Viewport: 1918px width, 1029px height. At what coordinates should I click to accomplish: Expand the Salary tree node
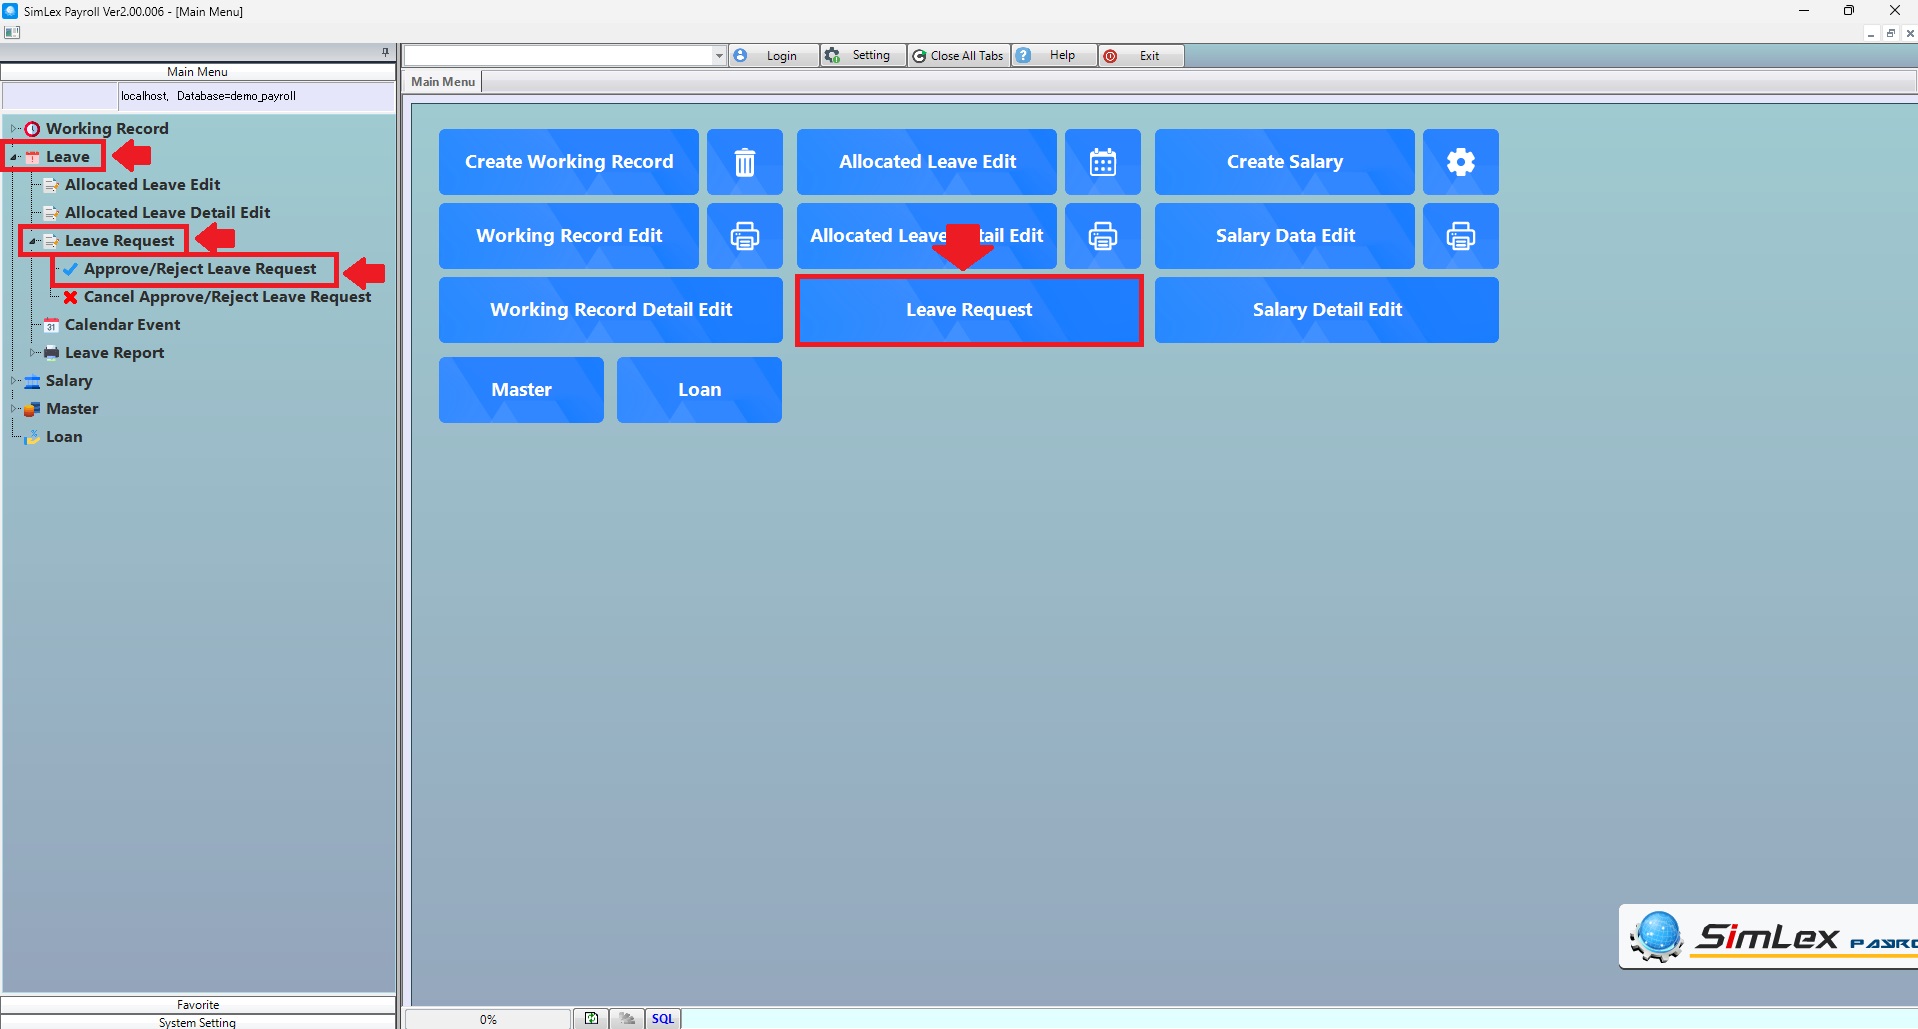click(14, 381)
